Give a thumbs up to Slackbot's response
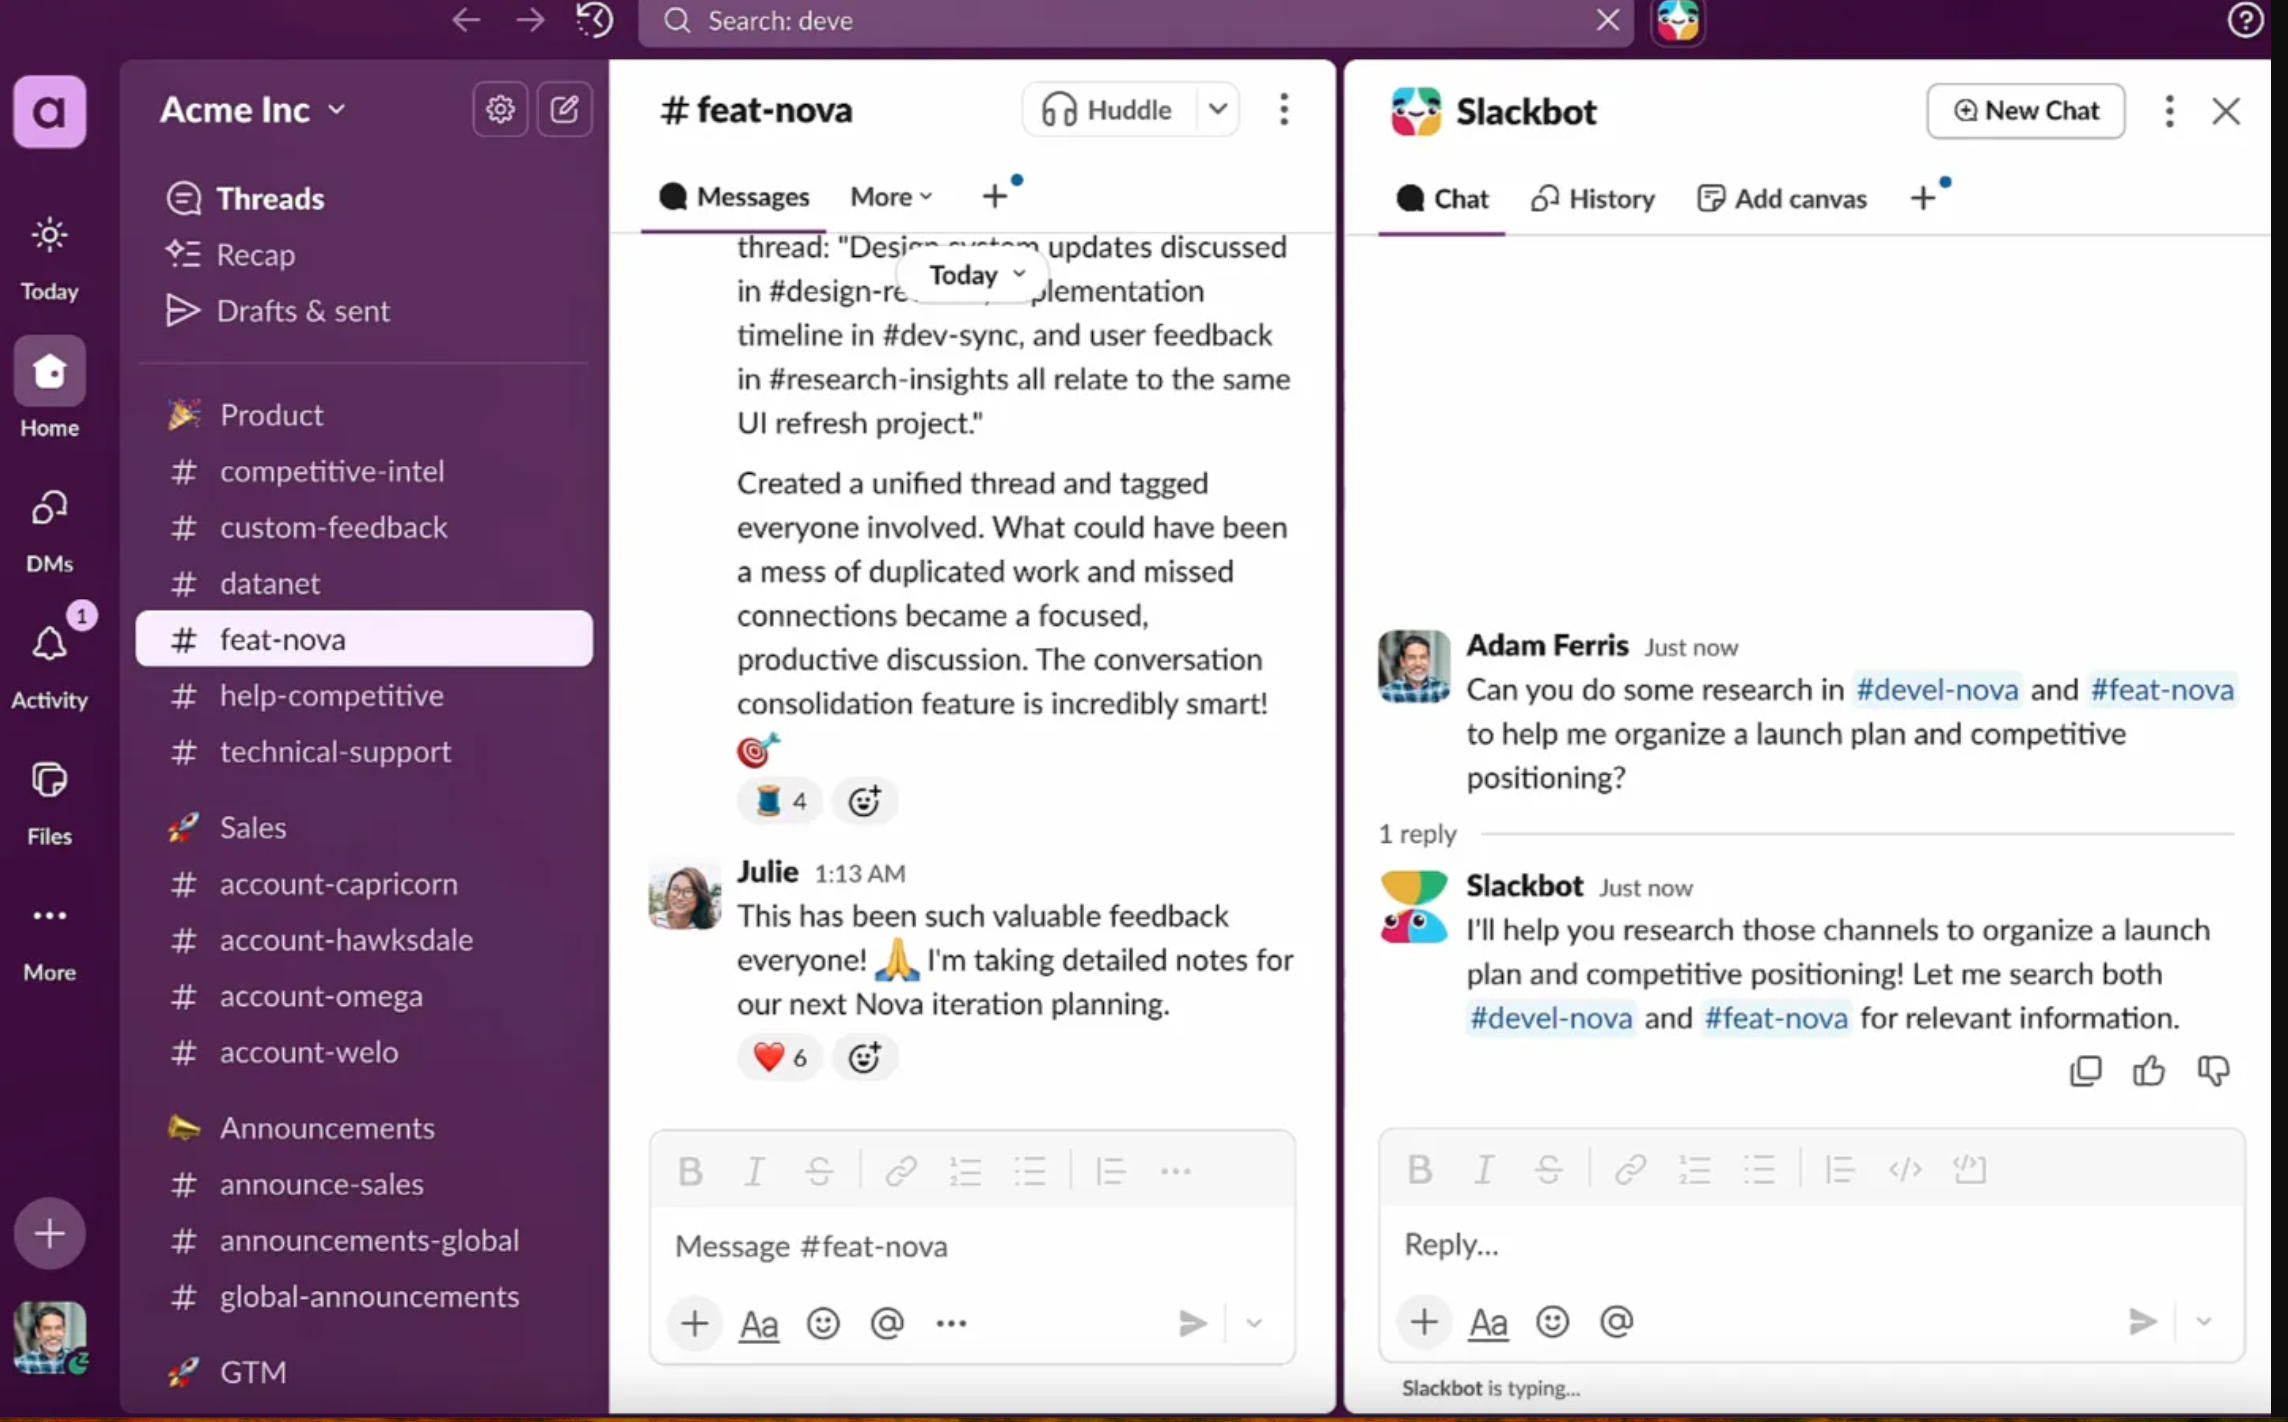Viewport: 2288px width, 1422px height. click(2149, 1070)
